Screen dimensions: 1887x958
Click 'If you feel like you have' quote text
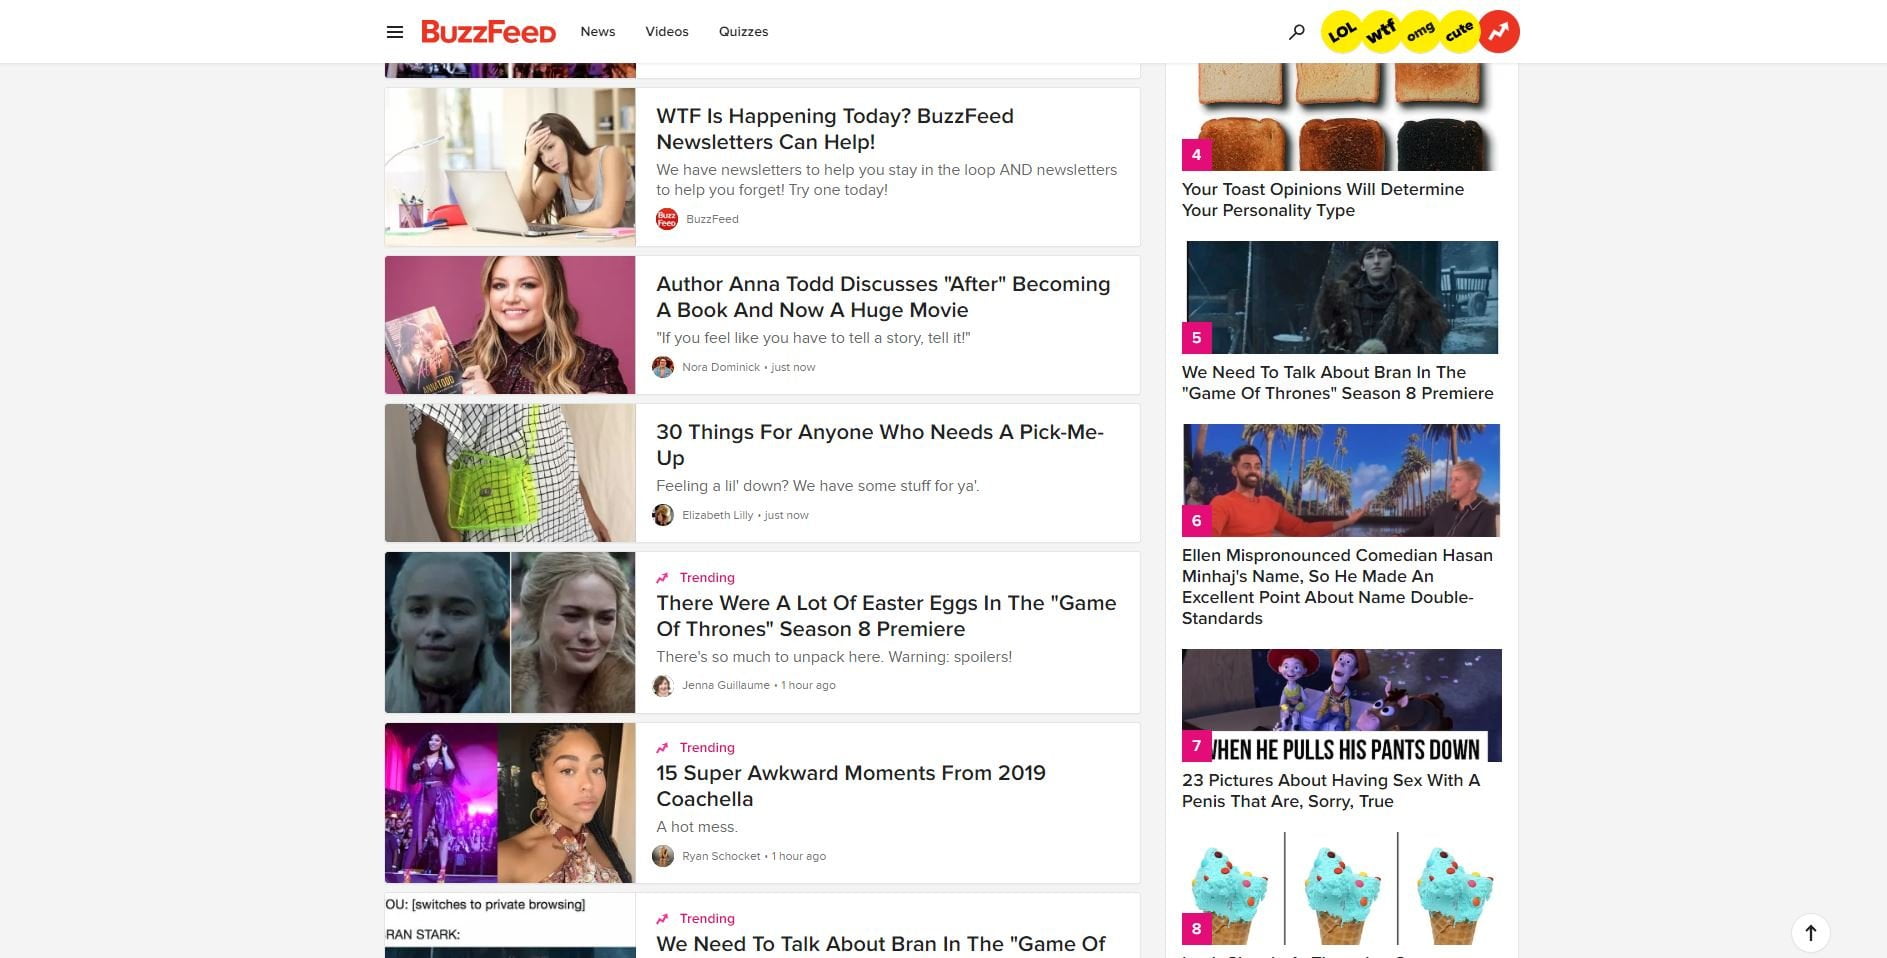[x=813, y=338]
